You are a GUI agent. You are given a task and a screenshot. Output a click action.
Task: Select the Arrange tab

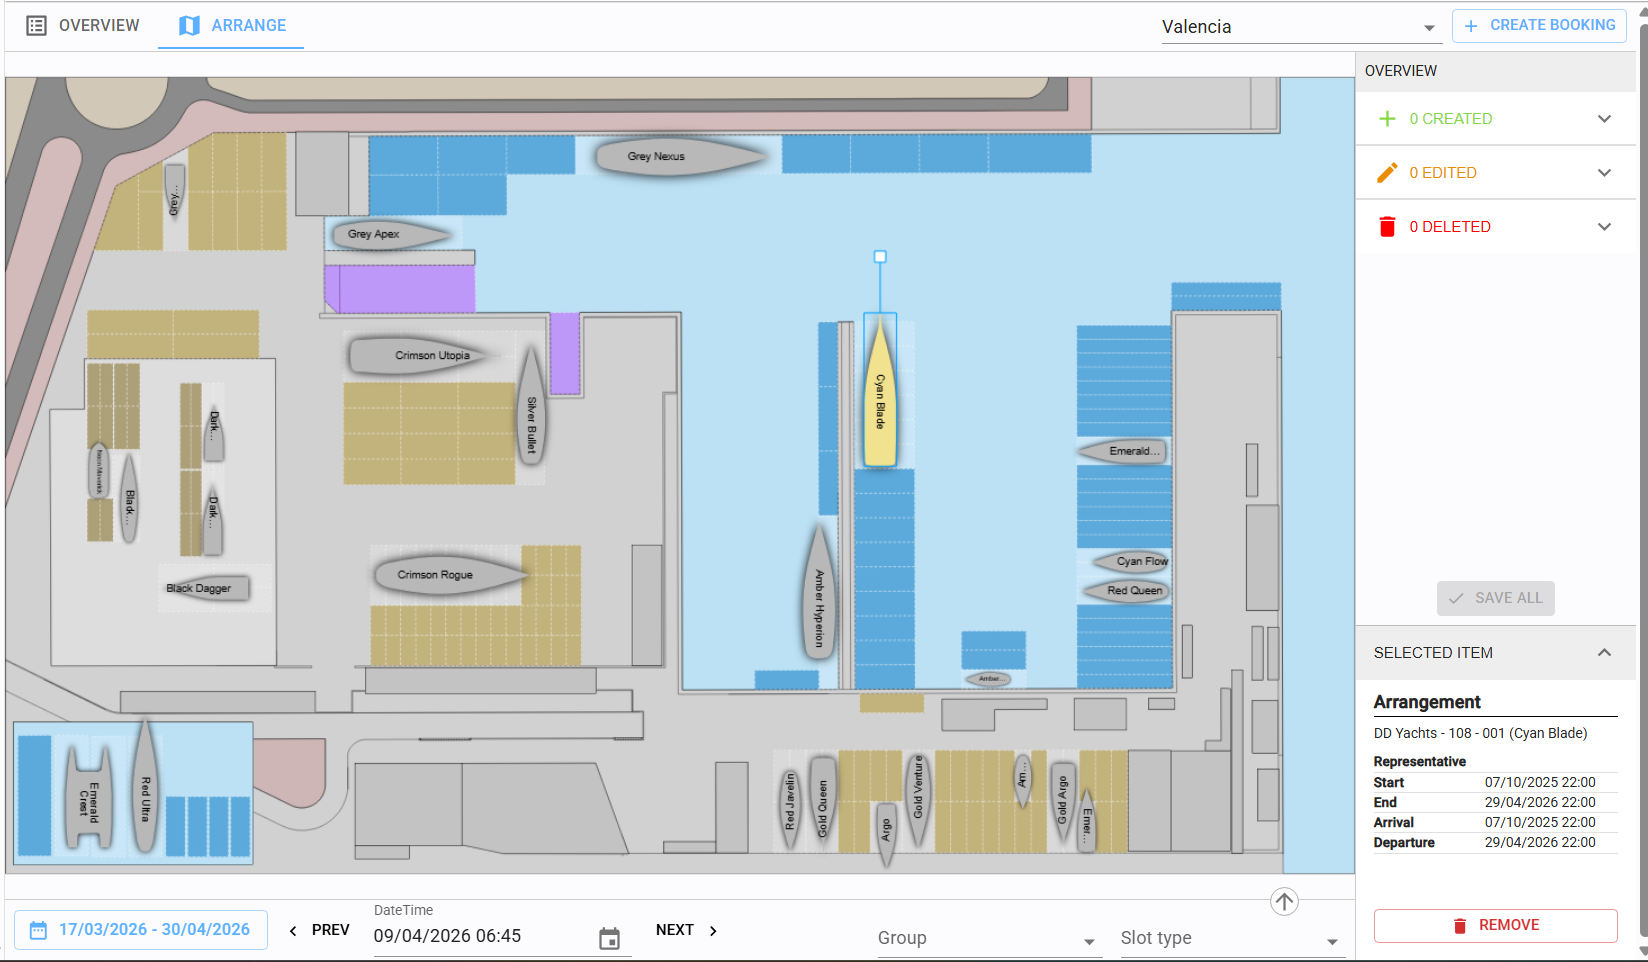click(x=232, y=26)
